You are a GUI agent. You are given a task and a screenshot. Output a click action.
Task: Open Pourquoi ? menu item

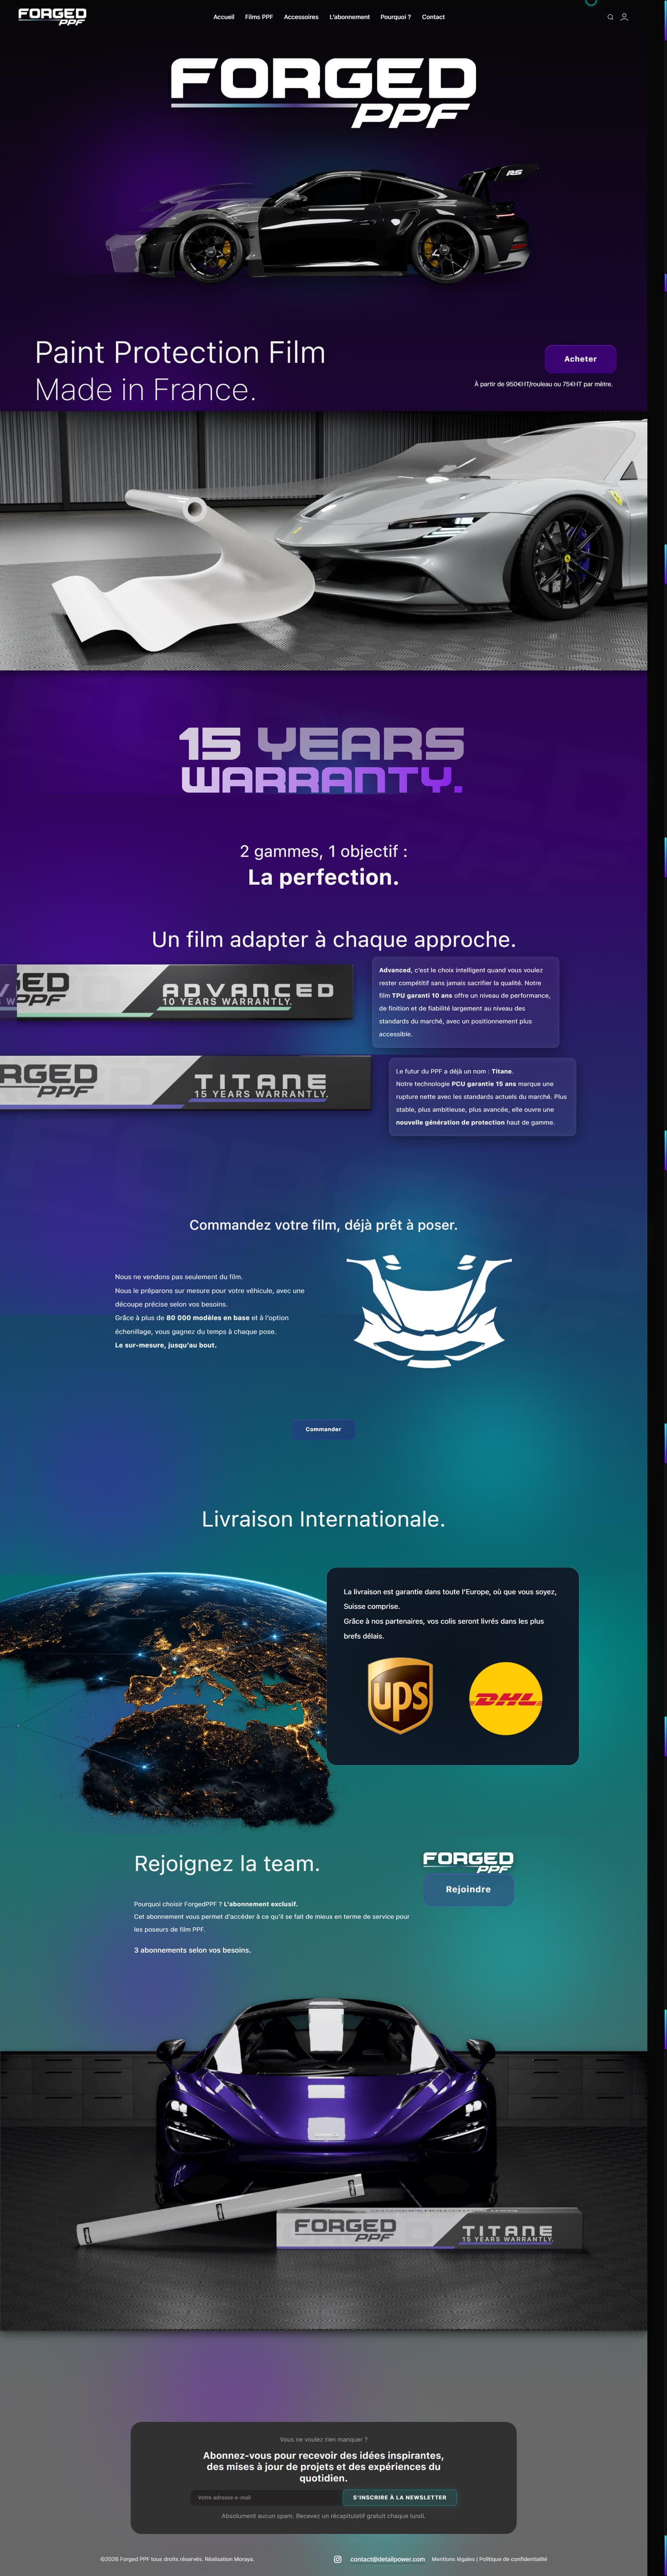395,17
